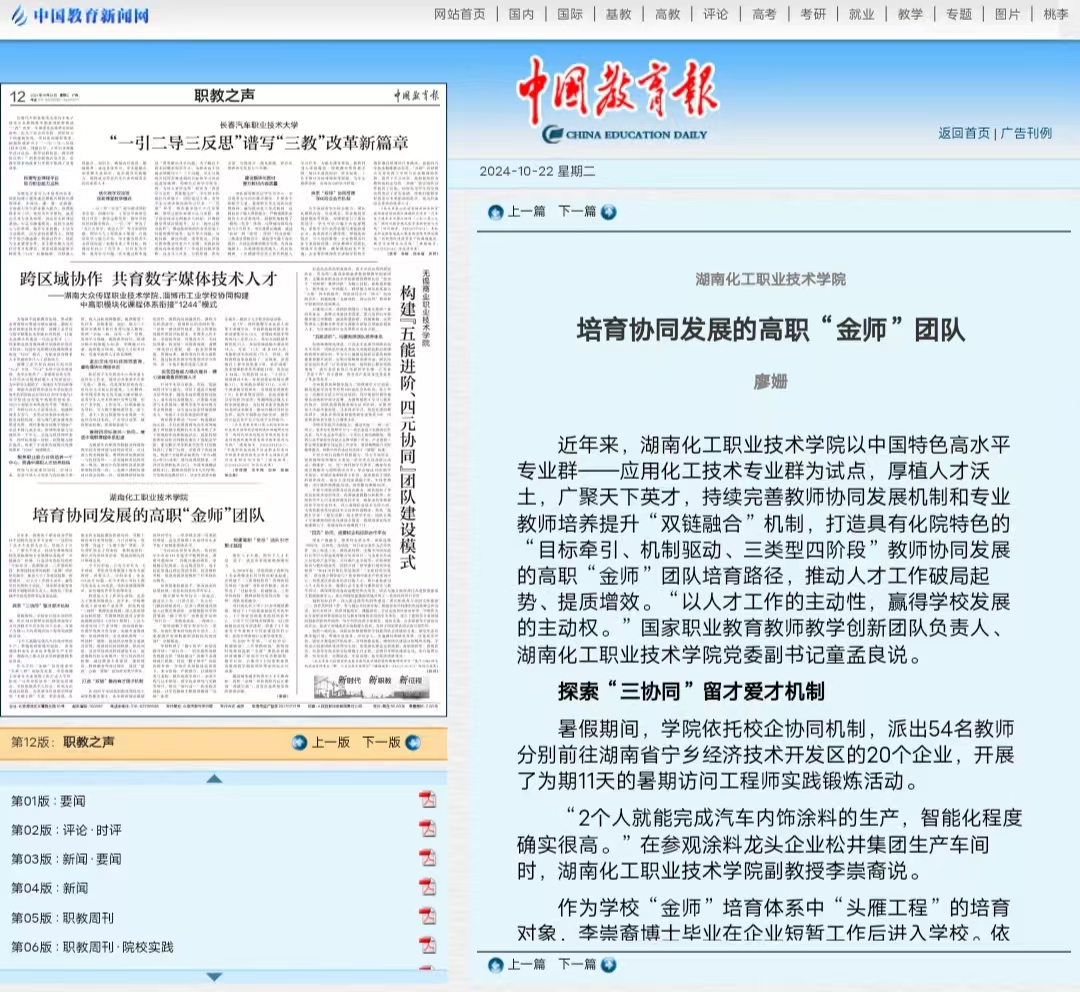This screenshot has height=992, width=1080.
Task: Click the 上一篇 arrow icon below the article
Action: point(495,965)
